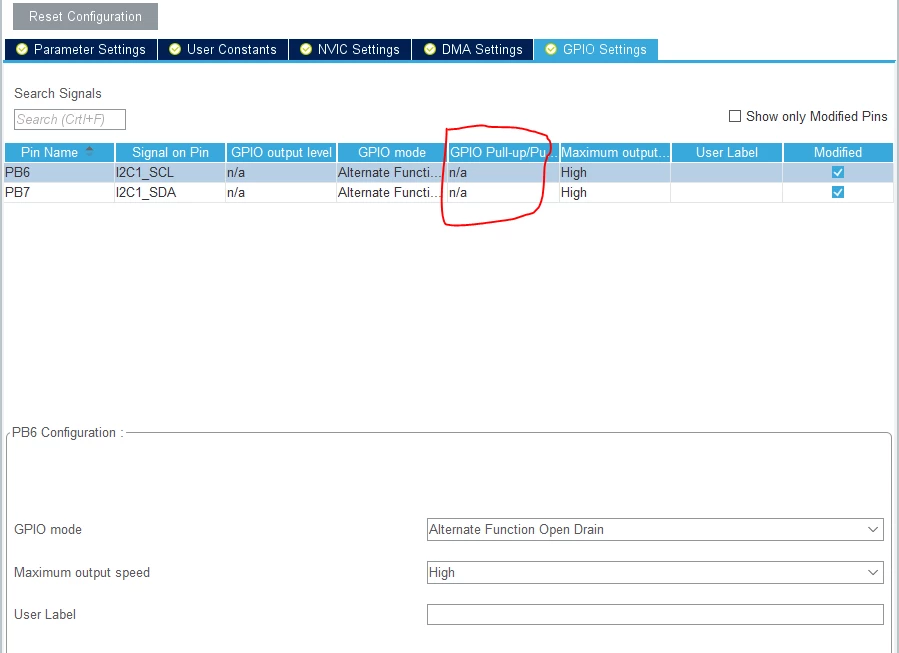The width and height of the screenshot is (899, 653).
Task: Click the Search Signals input field
Action: 70,119
